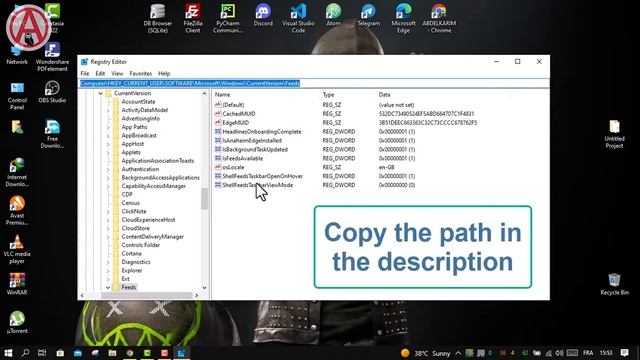
Task: Open the Untitled Project desktop file
Action: coord(614,134)
